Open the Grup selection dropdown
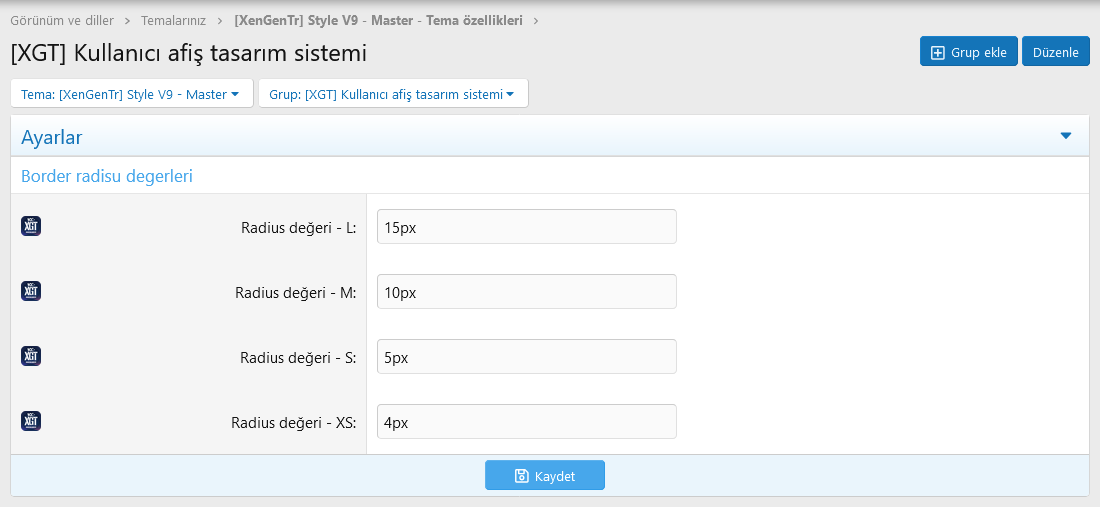 [392, 94]
